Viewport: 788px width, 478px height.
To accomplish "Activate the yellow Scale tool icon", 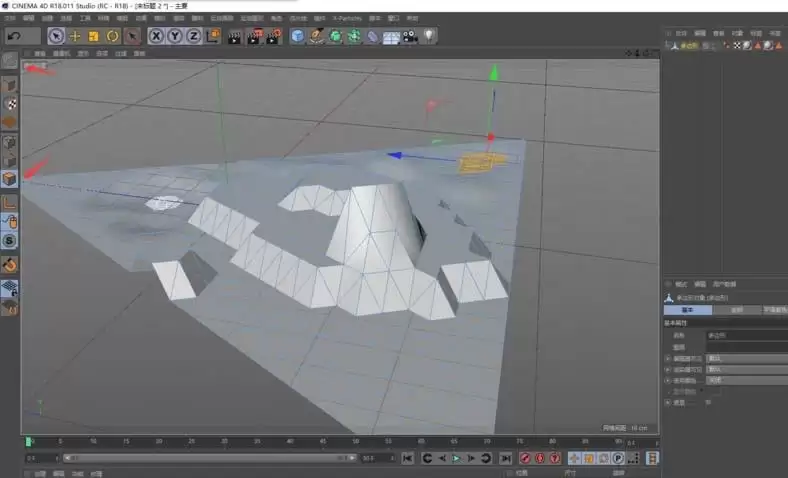I will (94, 36).
